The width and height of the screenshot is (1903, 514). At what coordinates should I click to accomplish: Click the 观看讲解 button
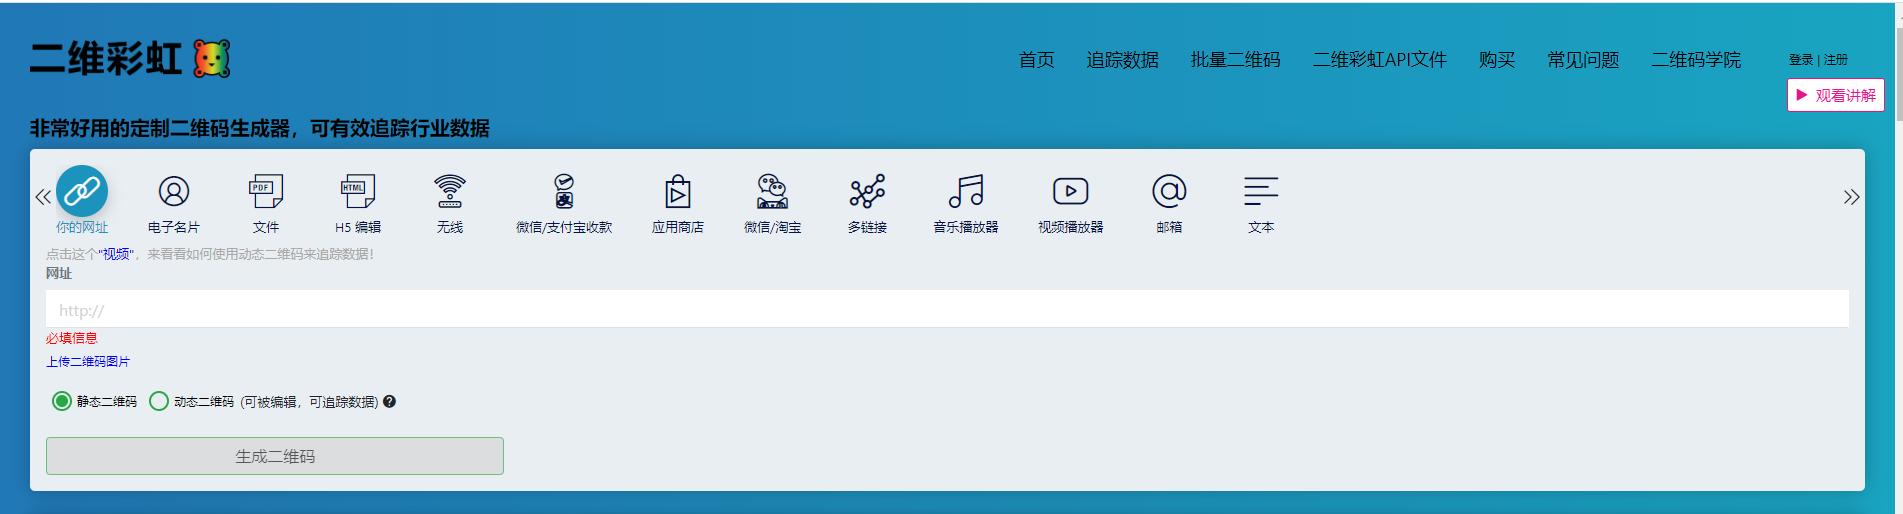point(1836,95)
